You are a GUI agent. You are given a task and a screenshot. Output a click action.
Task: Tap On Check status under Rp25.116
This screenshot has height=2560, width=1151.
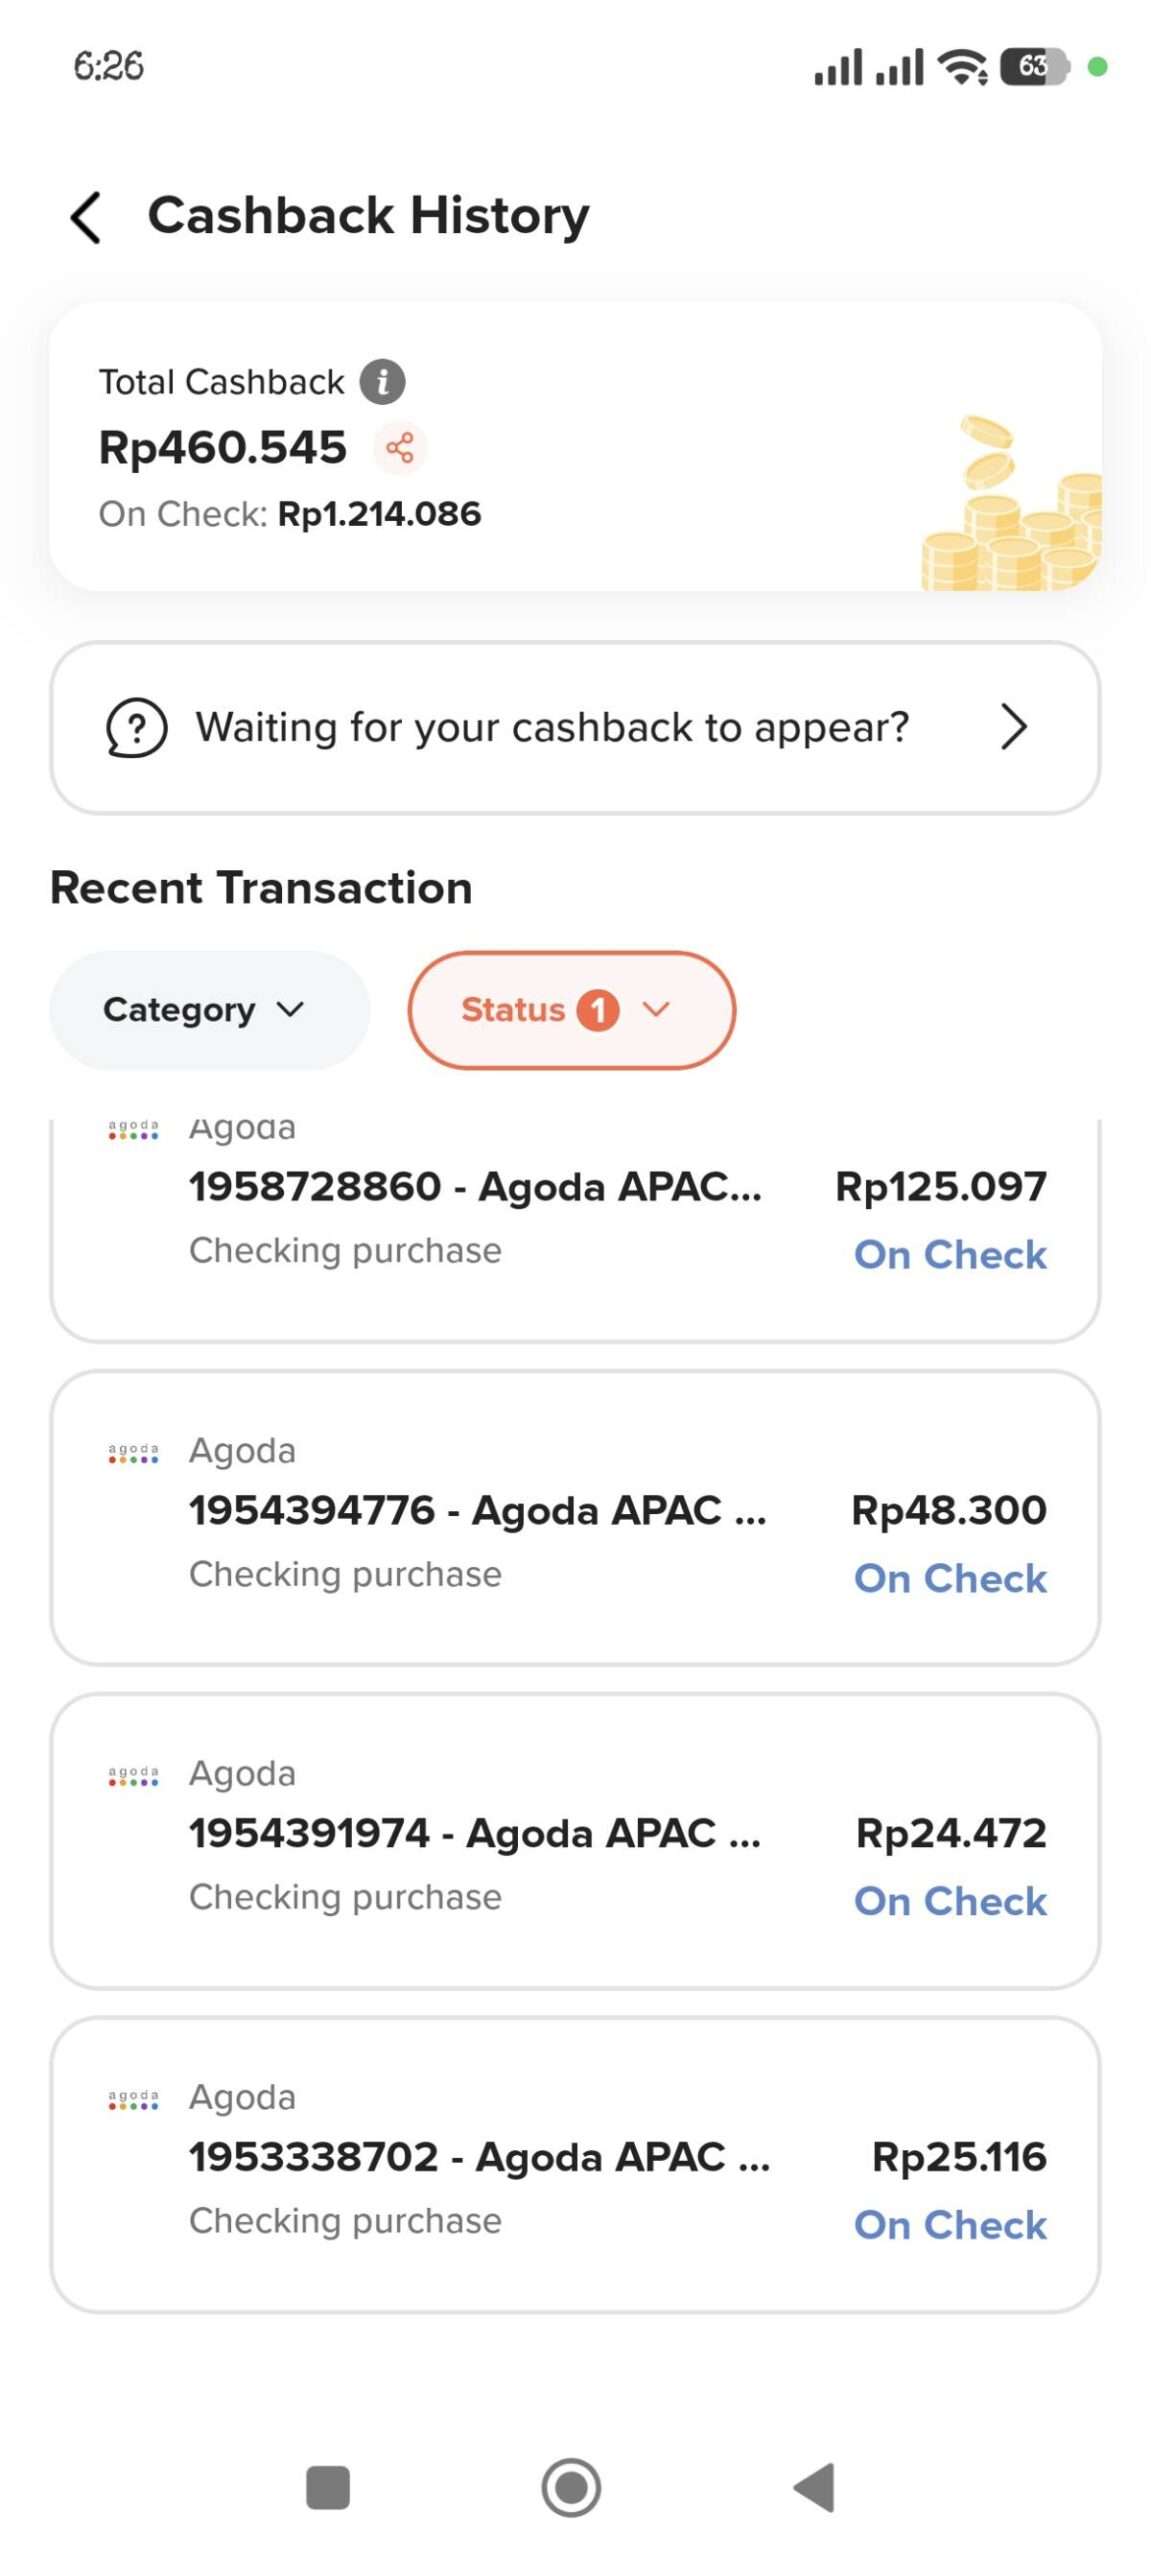(950, 2225)
